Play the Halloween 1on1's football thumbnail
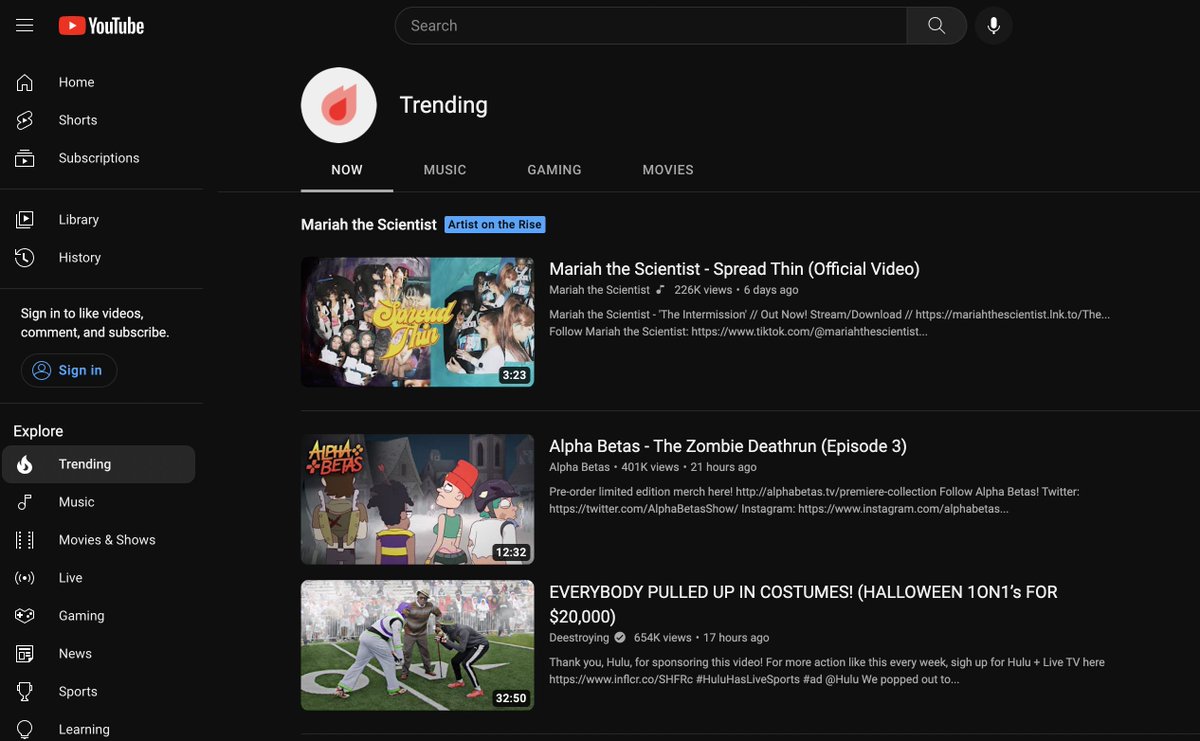 [417, 645]
